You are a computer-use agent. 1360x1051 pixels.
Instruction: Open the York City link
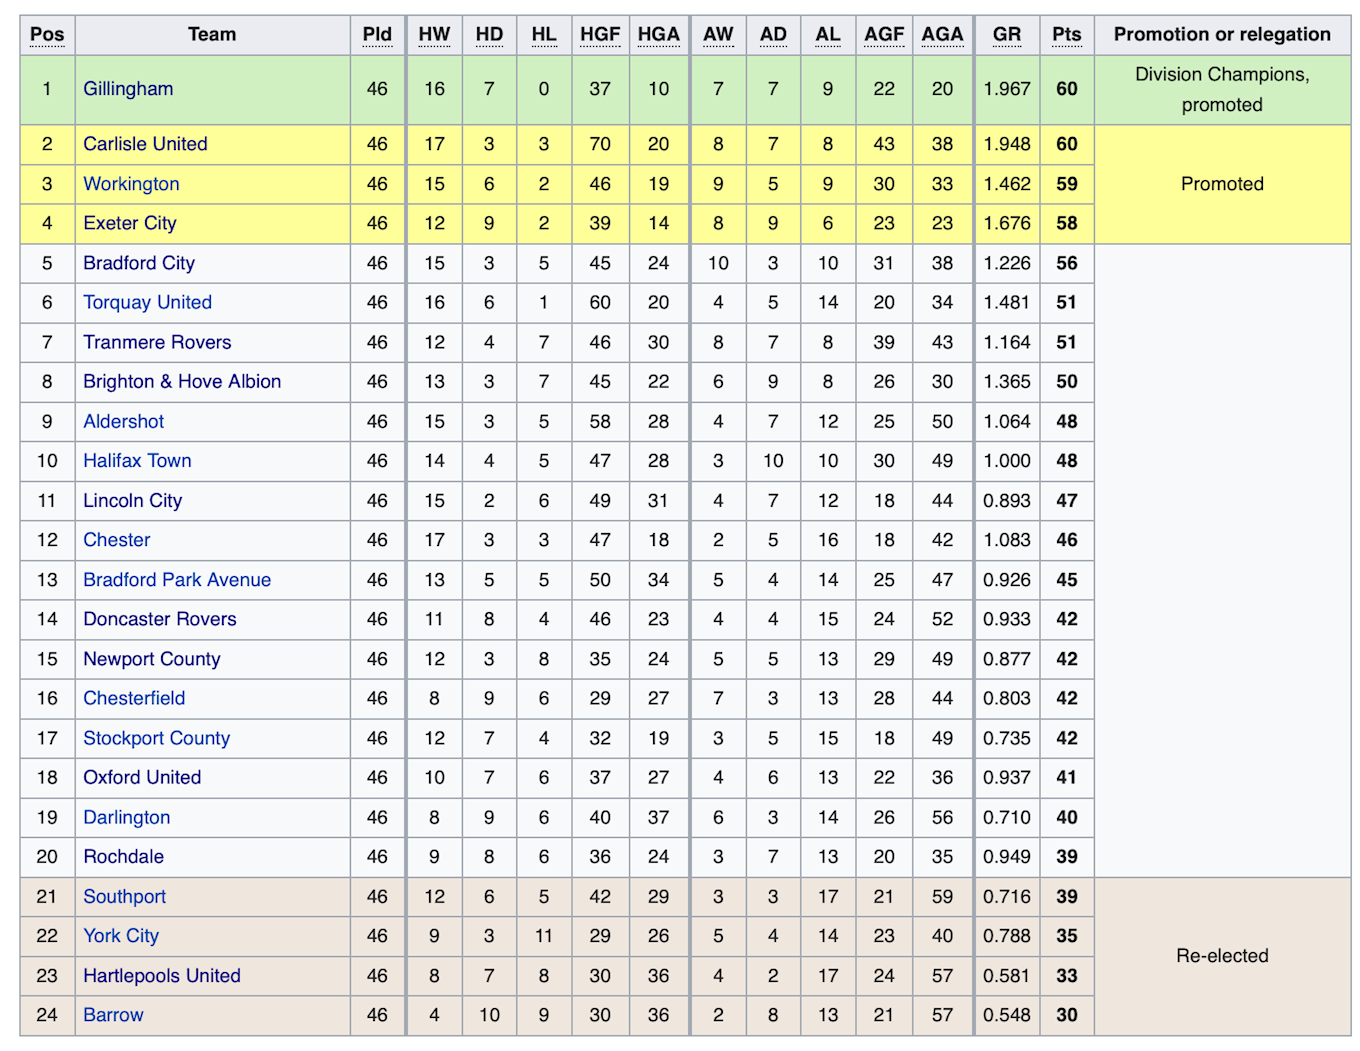(x=121, y=936)
